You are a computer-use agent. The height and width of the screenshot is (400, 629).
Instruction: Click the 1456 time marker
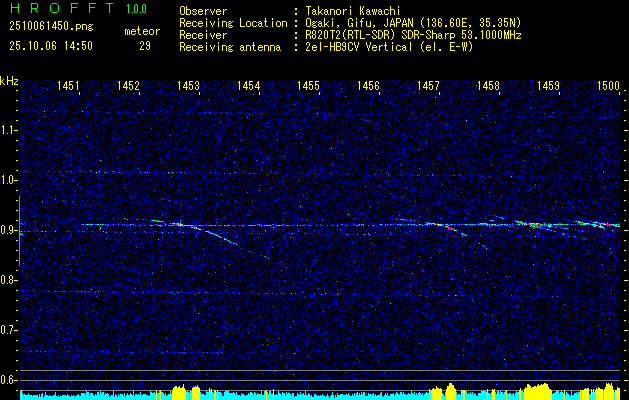368,85
